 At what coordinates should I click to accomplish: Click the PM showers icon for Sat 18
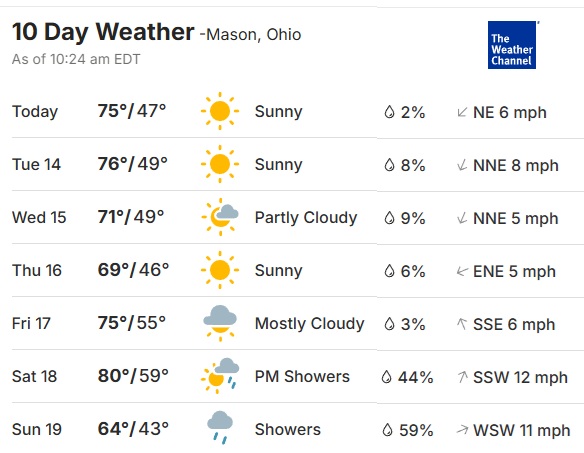(220, 376)
